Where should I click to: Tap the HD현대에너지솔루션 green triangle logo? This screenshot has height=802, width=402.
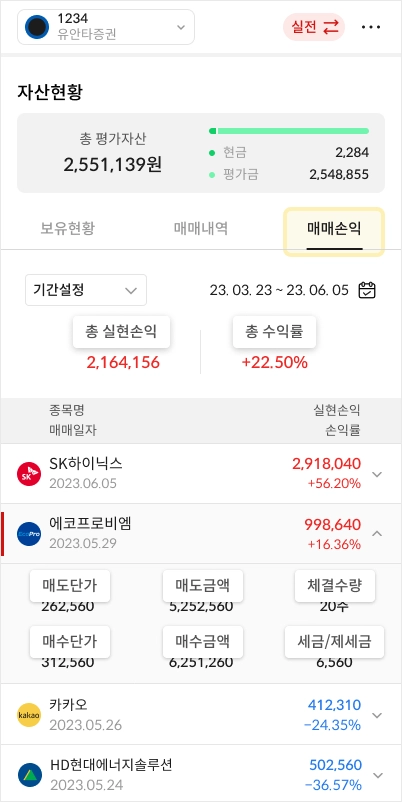(x=29, y=775)
